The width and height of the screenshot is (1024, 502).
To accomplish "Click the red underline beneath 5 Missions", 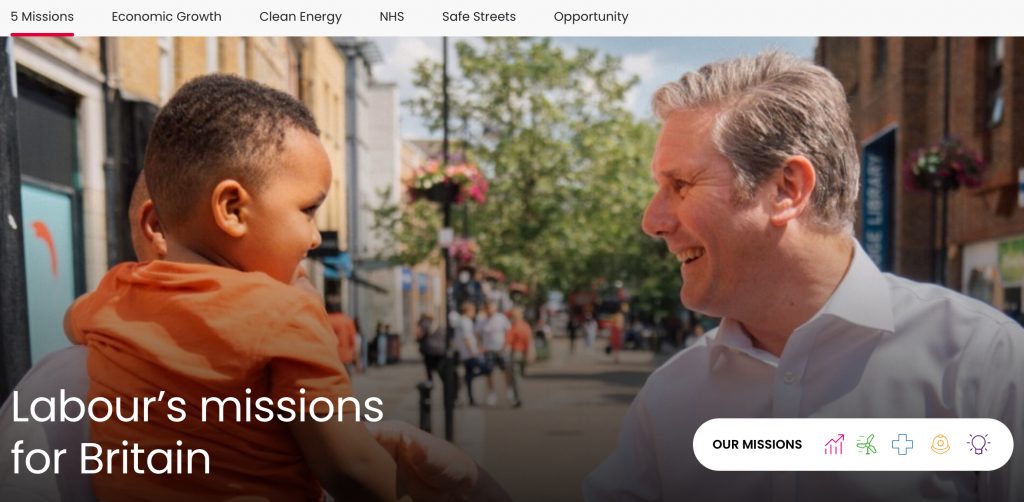I will pyautogui.click(x=42, y=35).
